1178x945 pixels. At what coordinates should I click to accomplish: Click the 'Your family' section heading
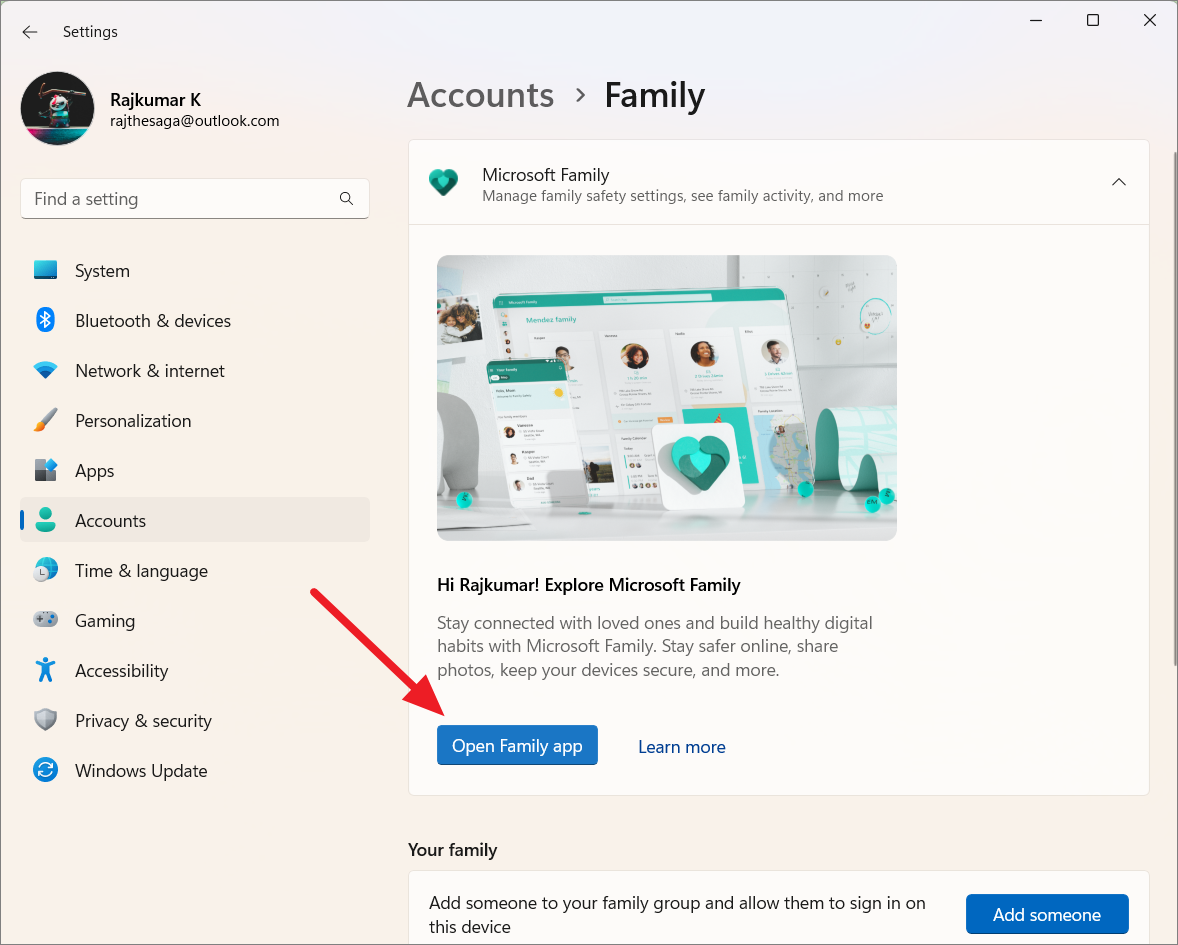click(x=452, y=850)
